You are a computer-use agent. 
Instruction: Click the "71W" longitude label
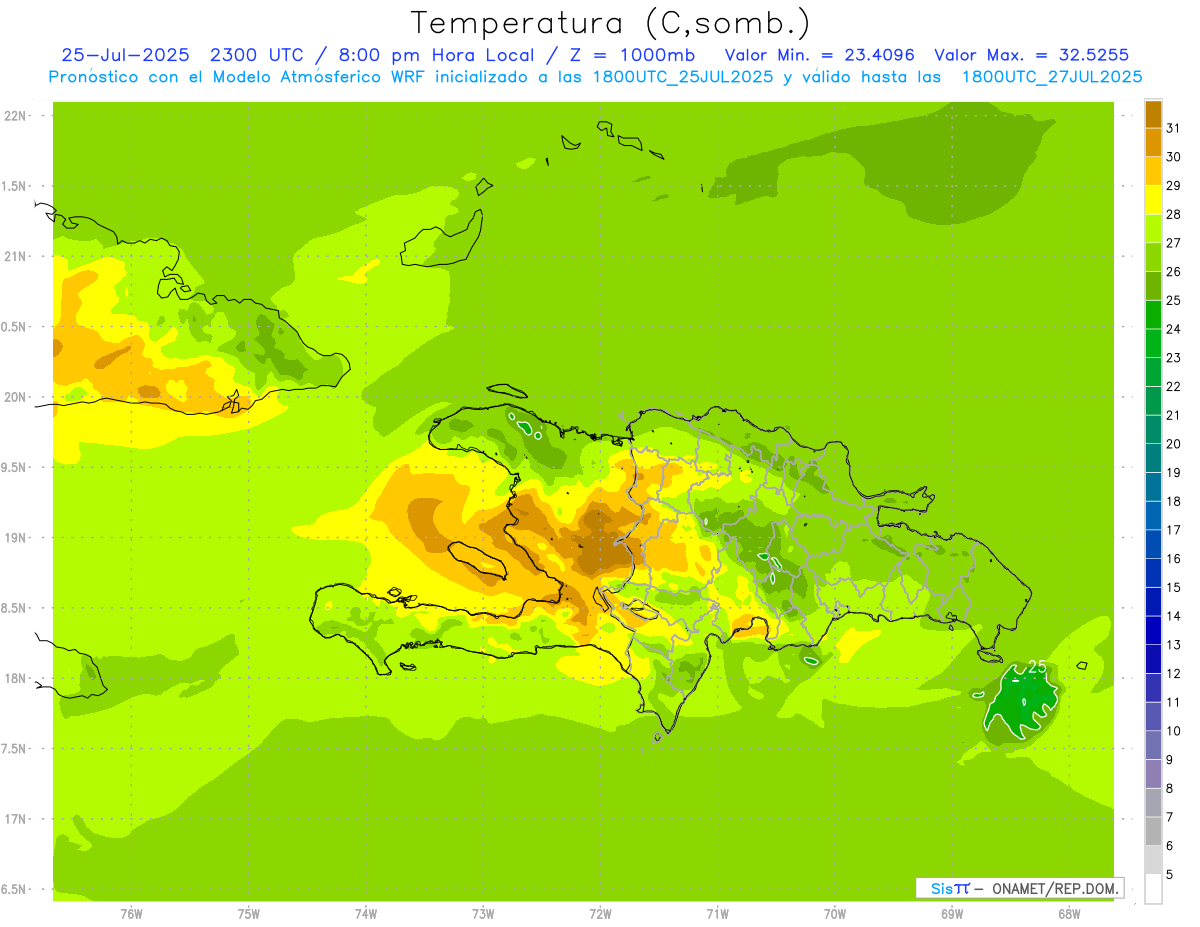tap(717, 914)
